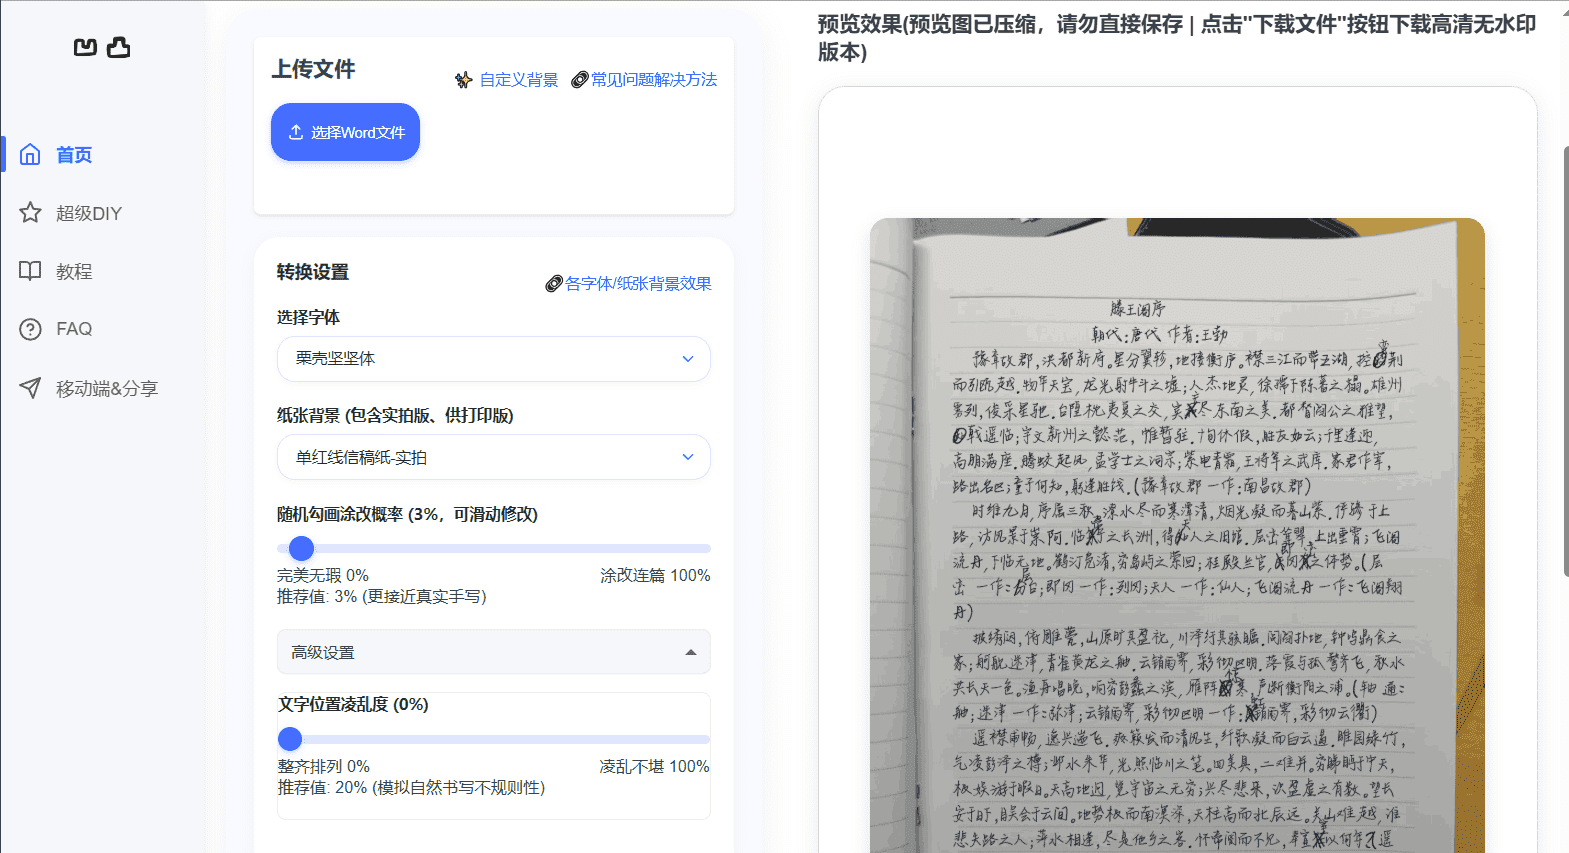Click the 选择Word文件 upload button
This screenshot has width=1569, height=853.
point(345,132)
